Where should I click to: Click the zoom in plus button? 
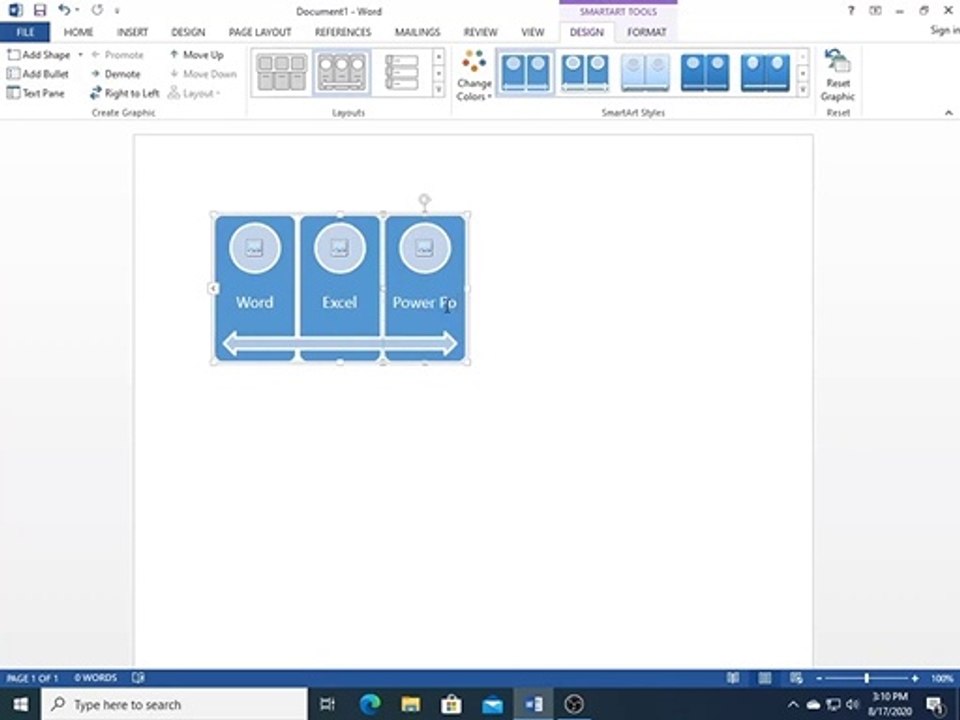click(x=915, y=678)
